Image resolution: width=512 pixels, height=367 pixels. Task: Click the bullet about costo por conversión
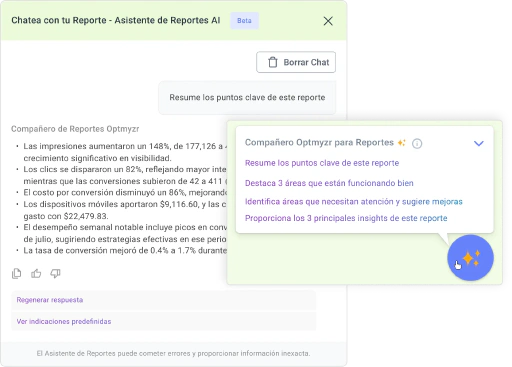click(x=122, y=193)
